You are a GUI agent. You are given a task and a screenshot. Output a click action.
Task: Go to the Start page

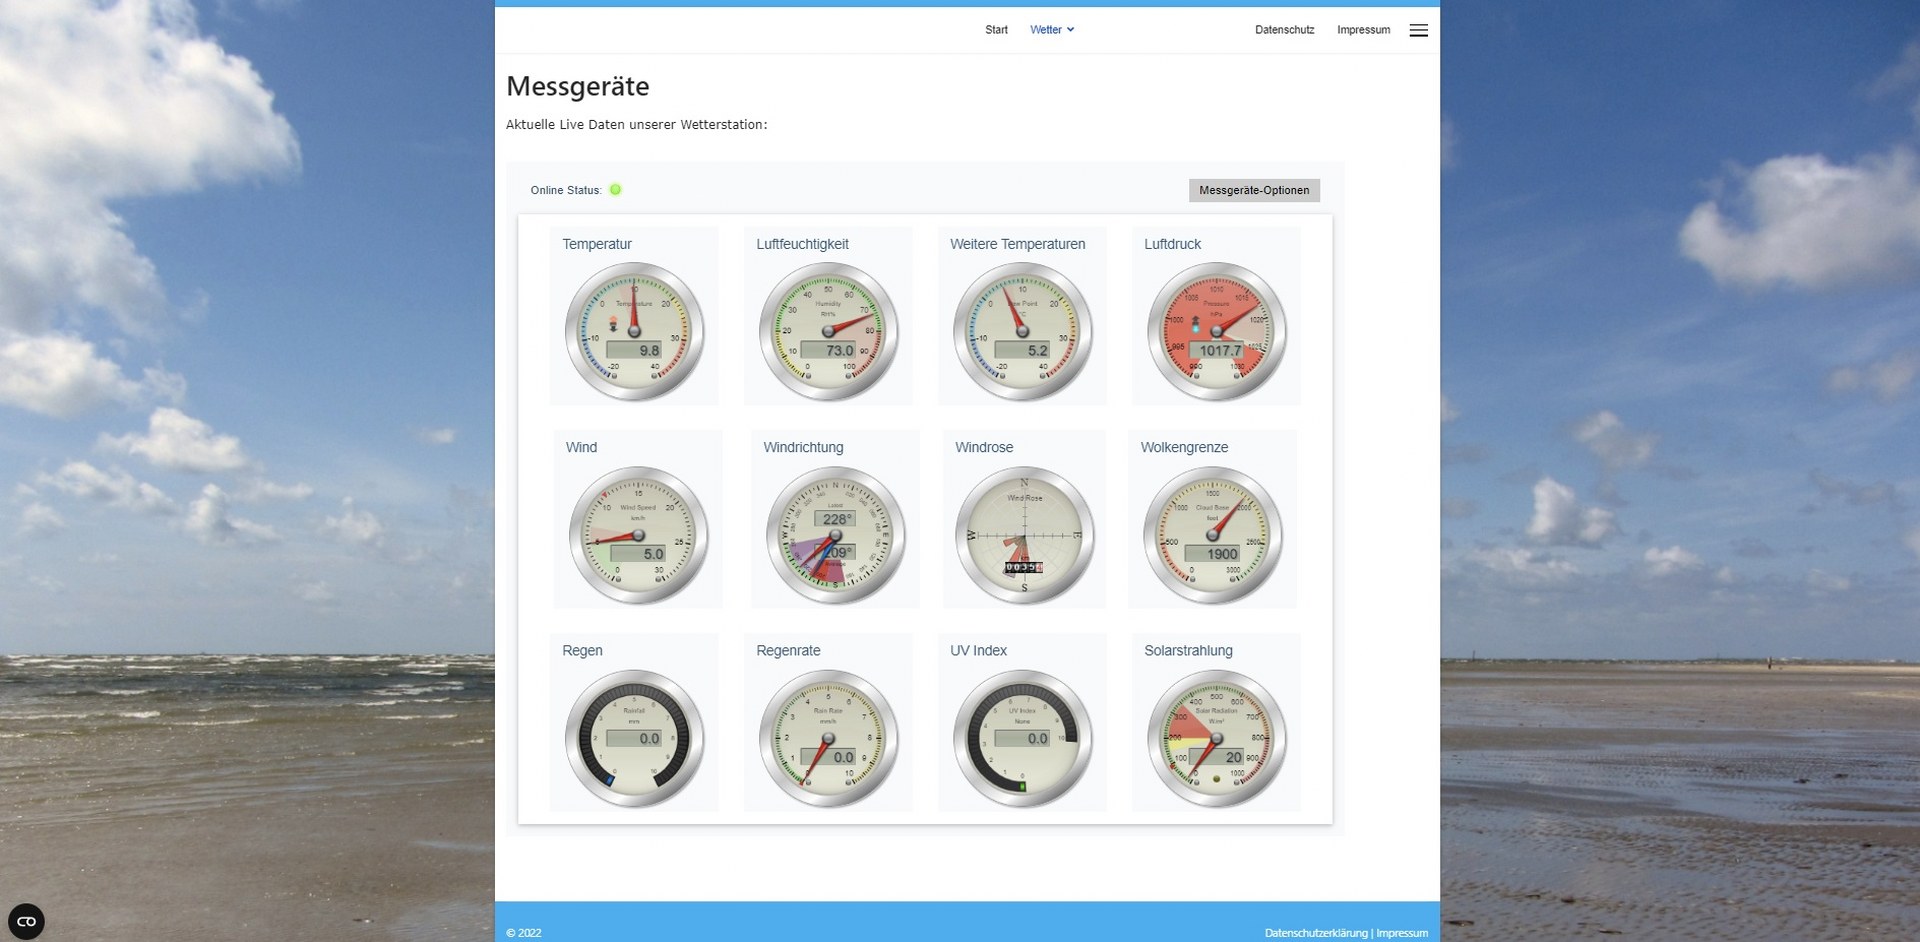pyautogui.click(x=996, y=30)
